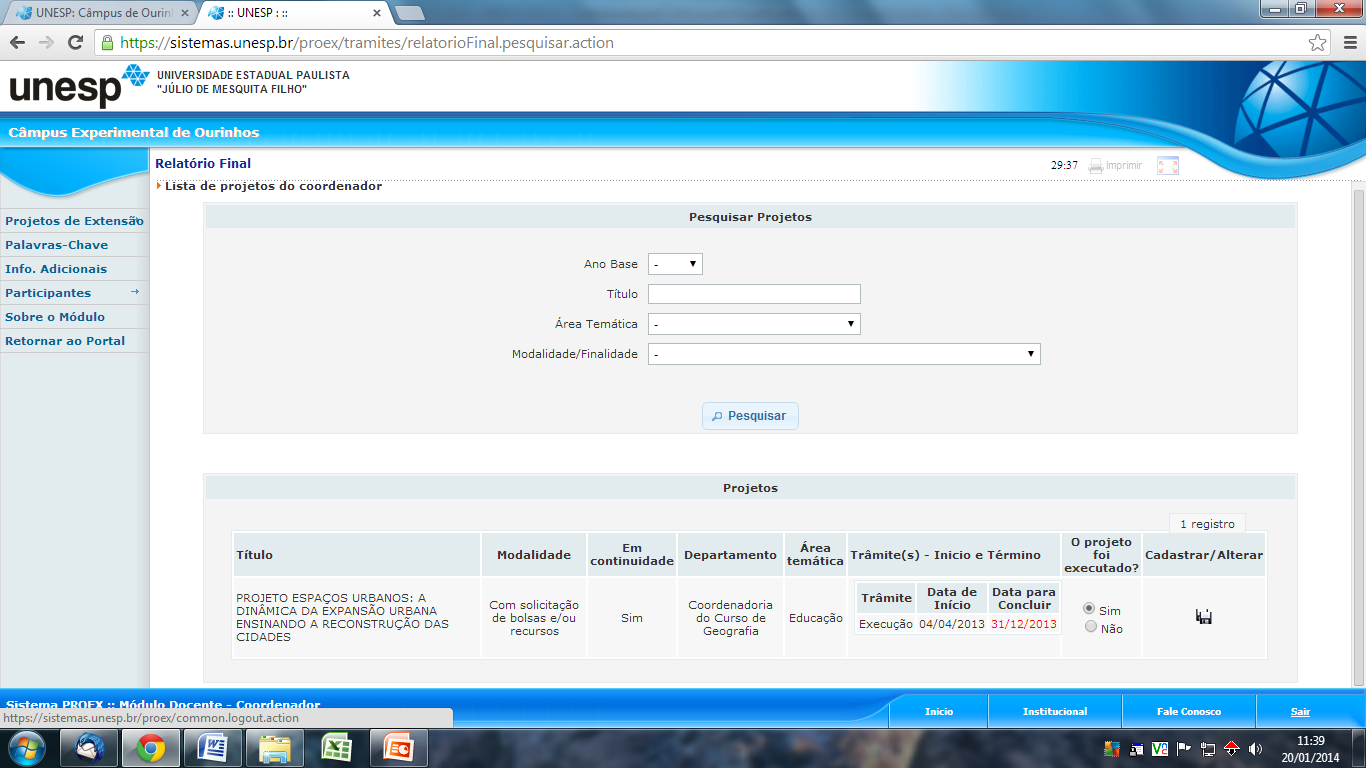Screen dimensions: 1366x768
Task: Select Retornar ao Portal in sidebar
Action: pos(74,341)
